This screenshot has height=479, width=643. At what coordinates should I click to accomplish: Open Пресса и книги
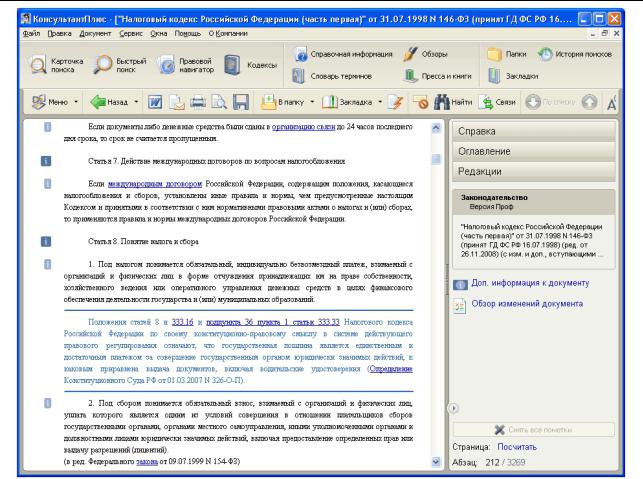(x=438, y=76)
